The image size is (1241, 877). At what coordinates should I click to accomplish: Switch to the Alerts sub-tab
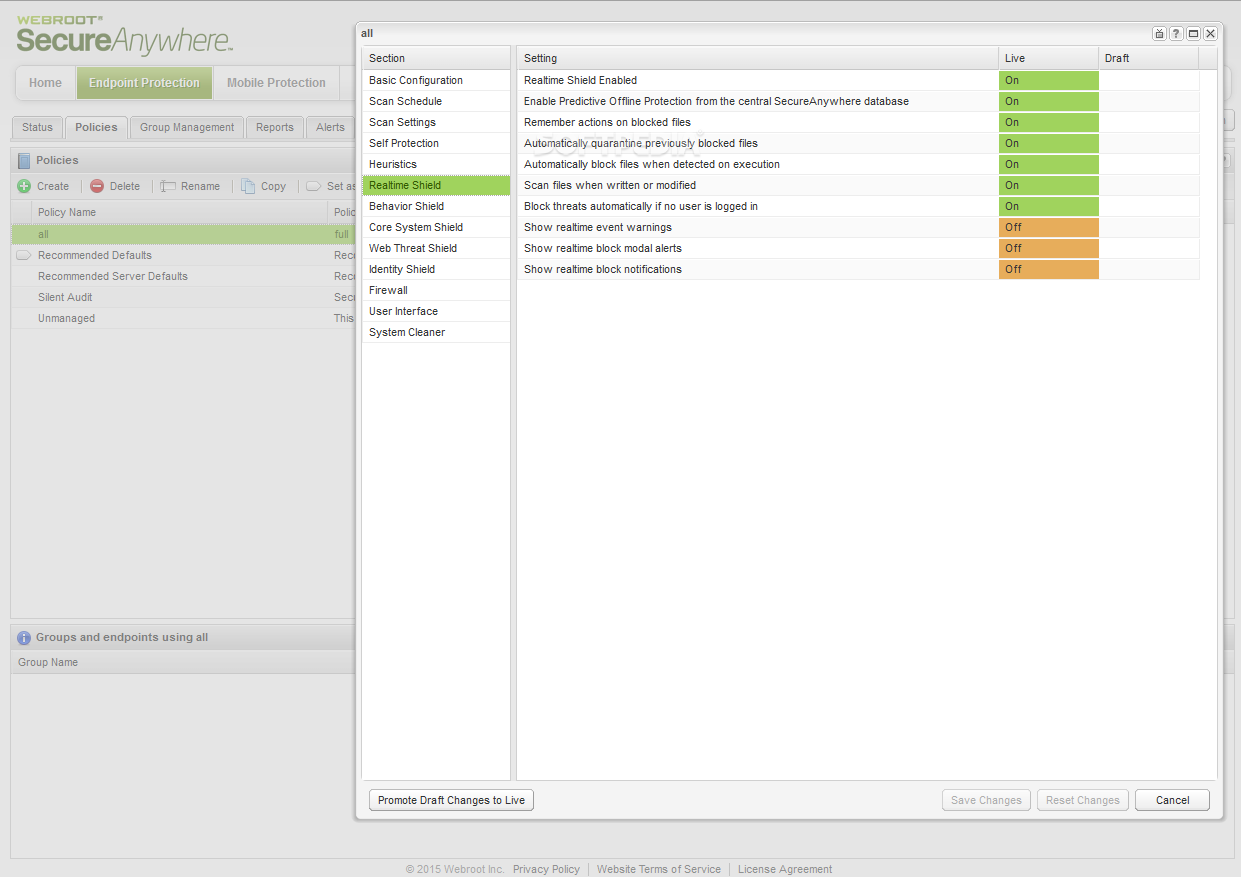point(330,127)
